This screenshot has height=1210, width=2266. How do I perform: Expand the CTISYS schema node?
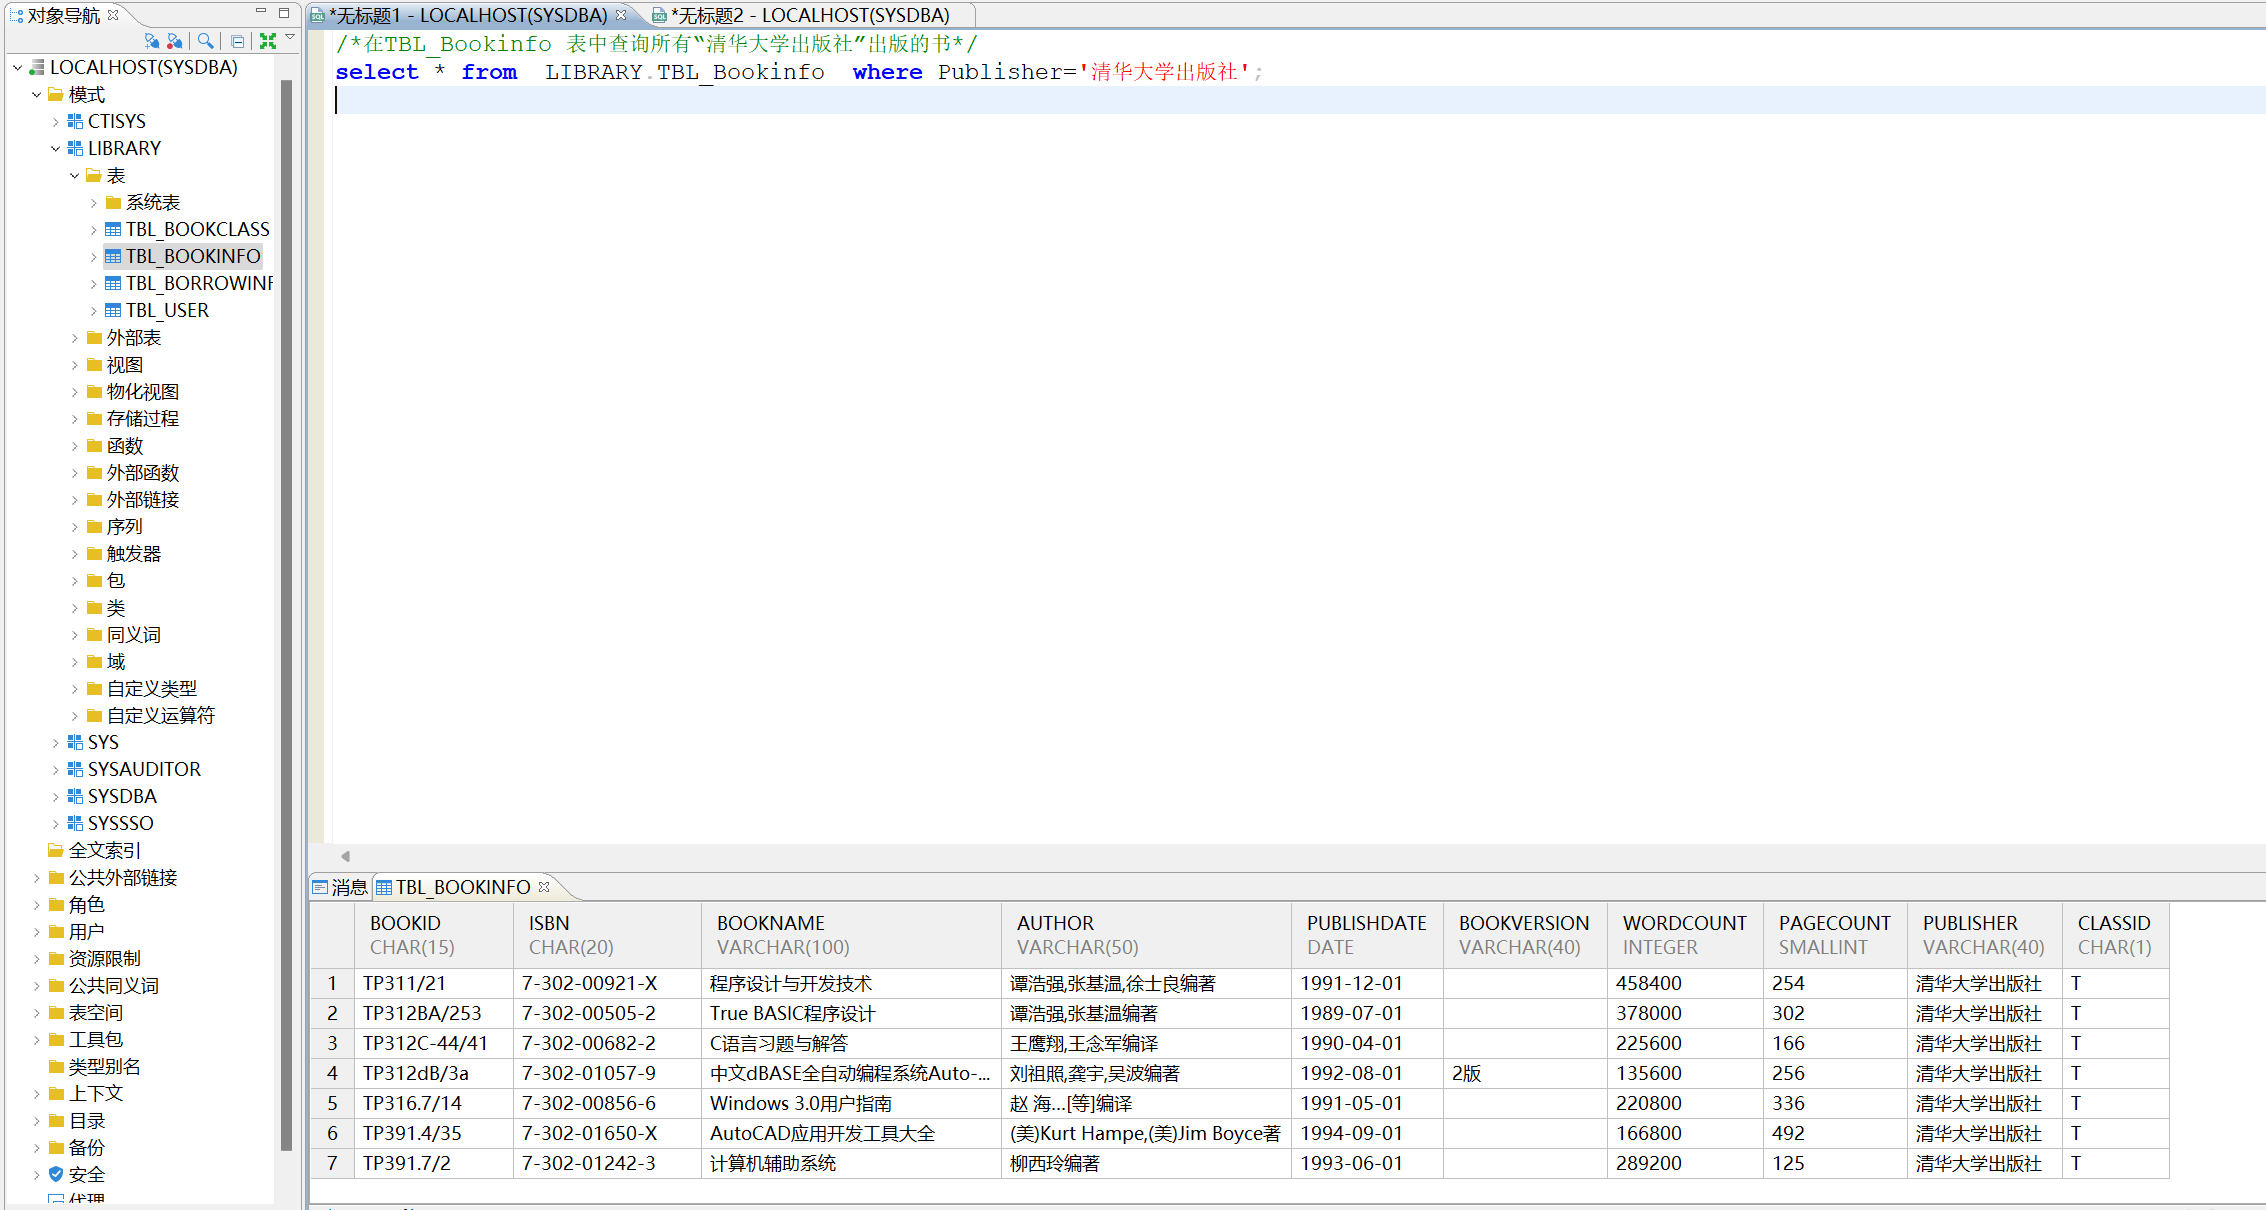pyautogui.click(x=55, y=122)
